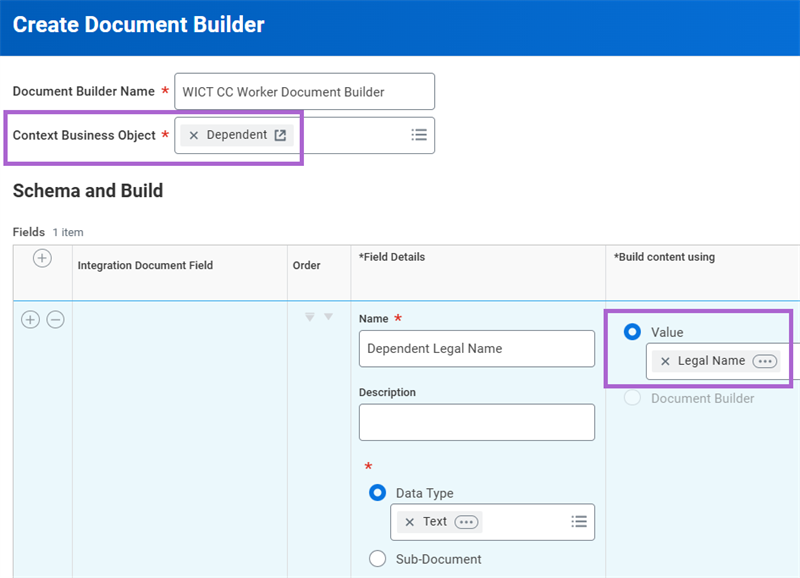This screenshot has height=578, width=800.
Task: Open the Context Business Object prompt list
Action: click(x=419, y=135)
